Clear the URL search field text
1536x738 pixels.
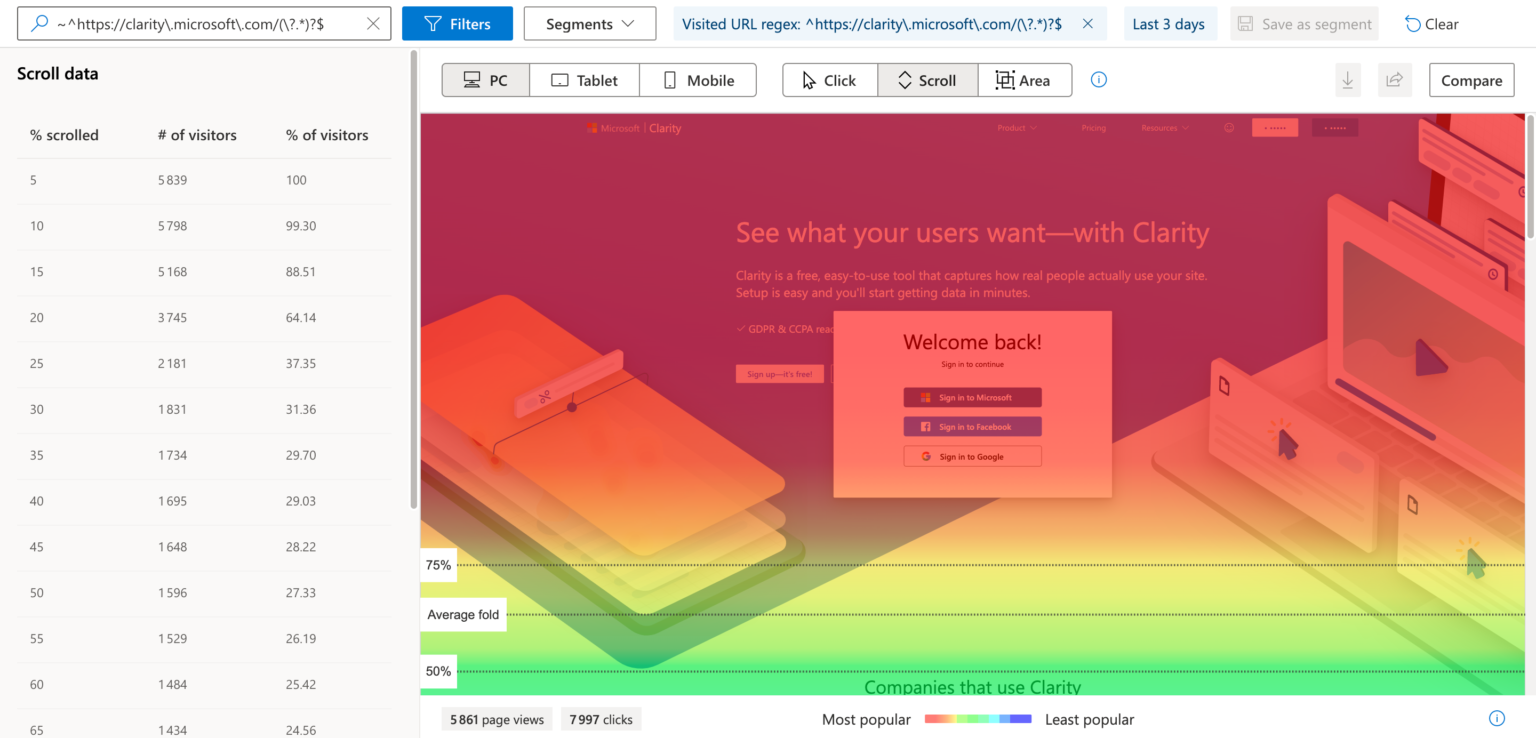[x=373, y=23]
